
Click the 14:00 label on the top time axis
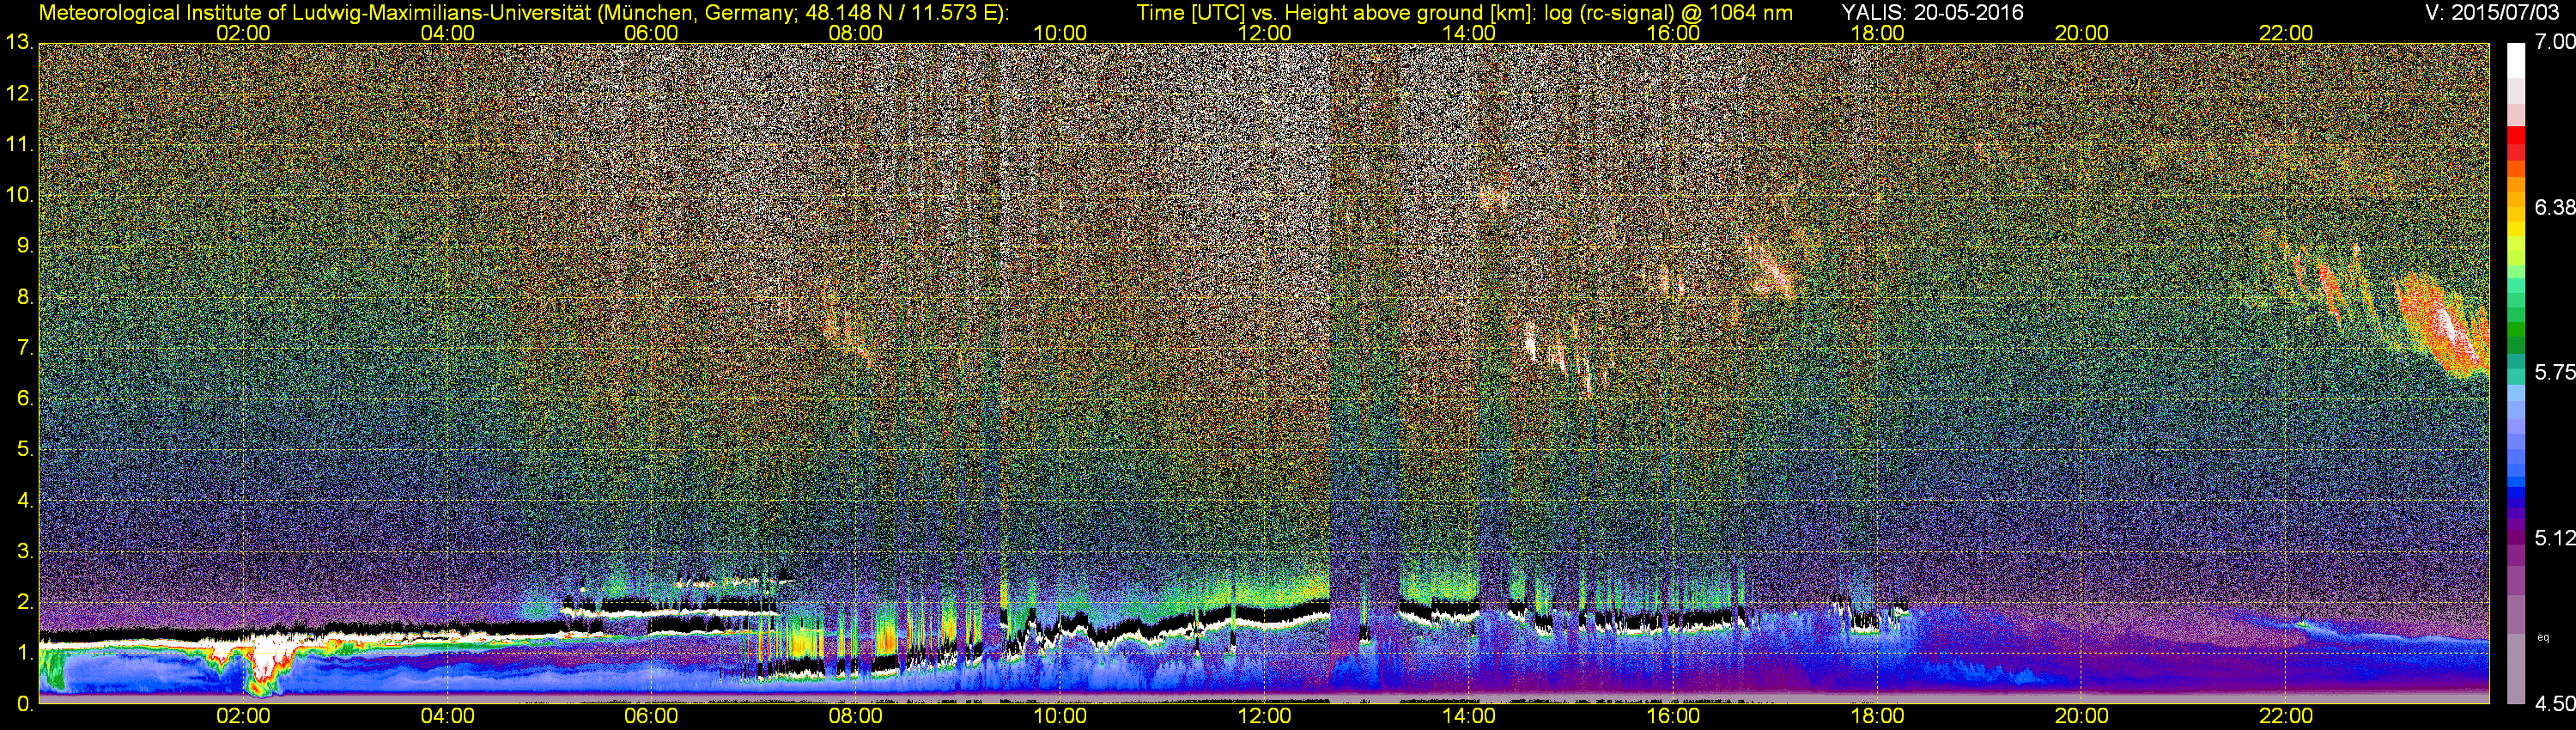point(1469,33)
